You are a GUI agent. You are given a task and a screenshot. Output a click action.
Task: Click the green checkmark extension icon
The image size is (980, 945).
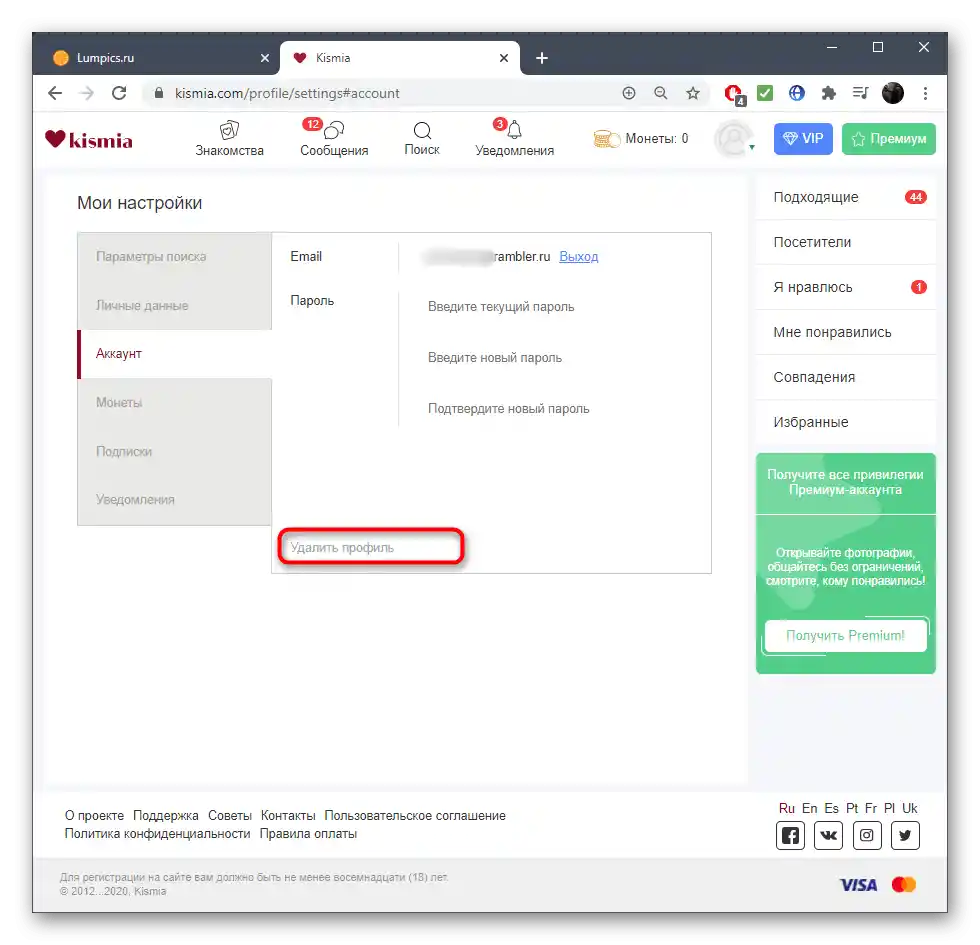tap(764, 93)
